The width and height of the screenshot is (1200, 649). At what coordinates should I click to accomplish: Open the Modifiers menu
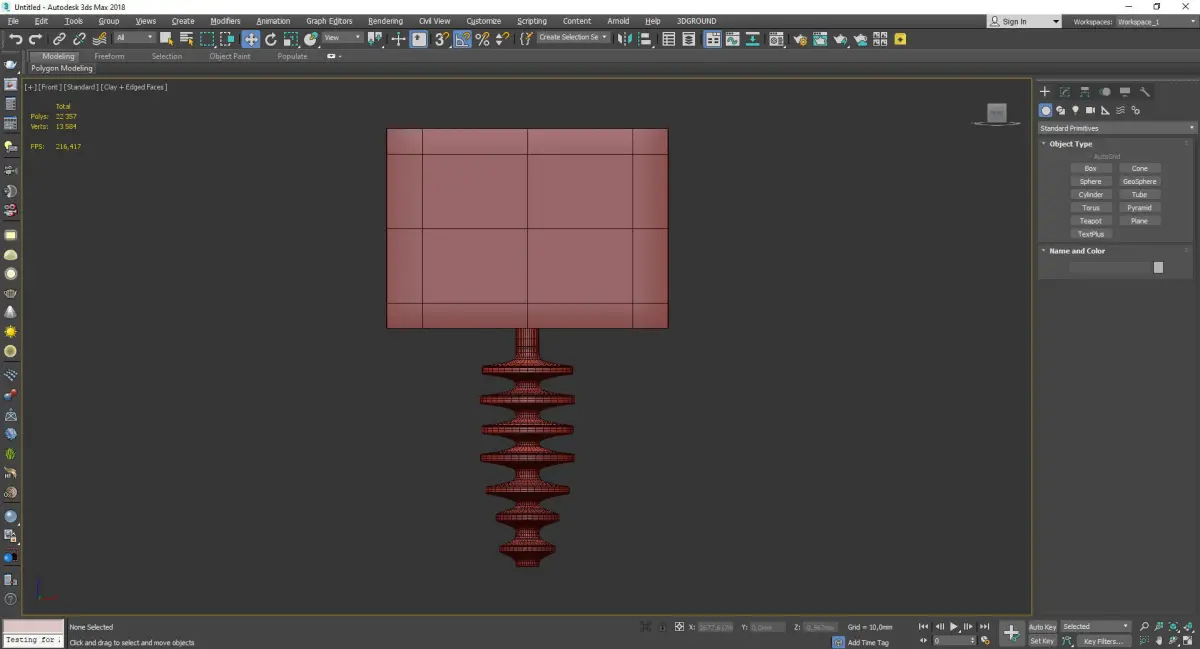(x=225, y=21)
